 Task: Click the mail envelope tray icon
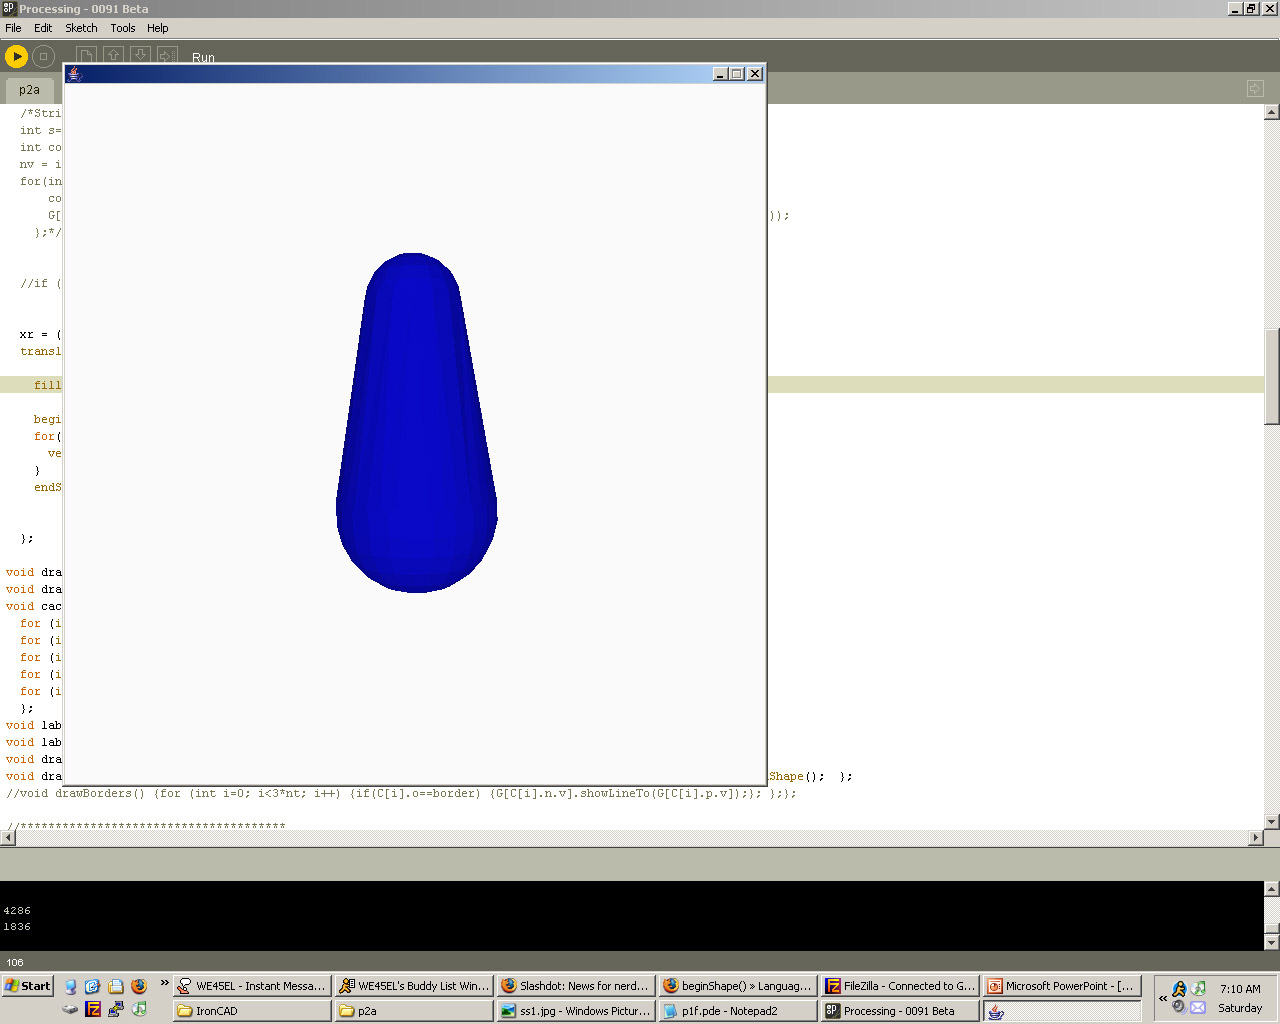pos(1198,1007)
